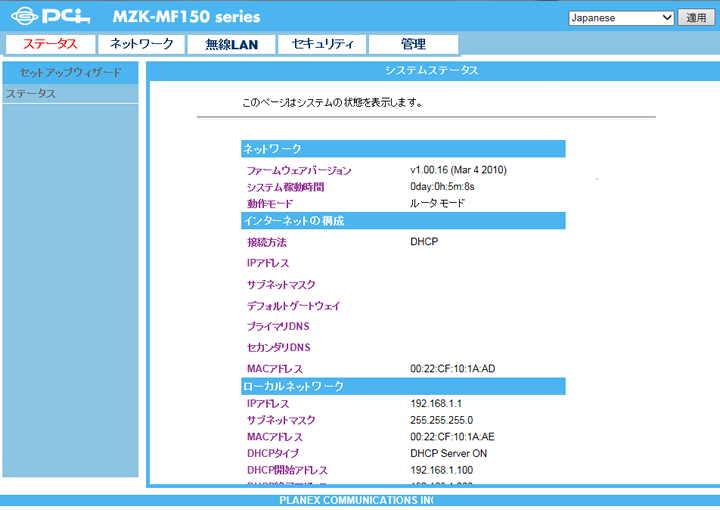
Task: Click uptime value 0day:0h:5m:8s
Action: [x=442, y=186]
